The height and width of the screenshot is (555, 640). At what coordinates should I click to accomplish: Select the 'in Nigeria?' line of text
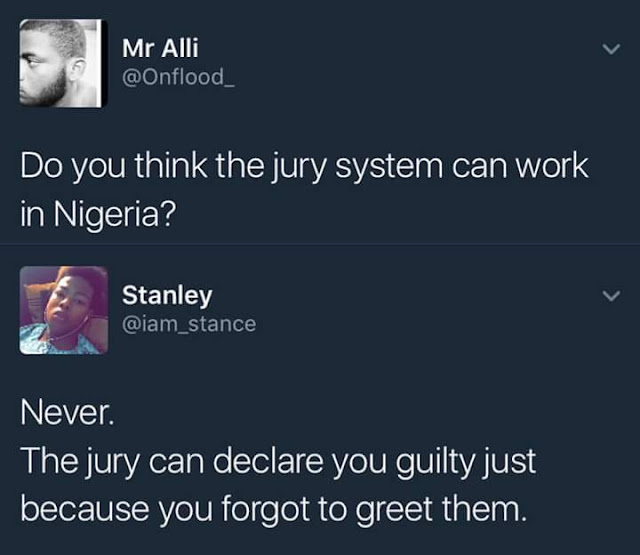(x=98, y=214)
